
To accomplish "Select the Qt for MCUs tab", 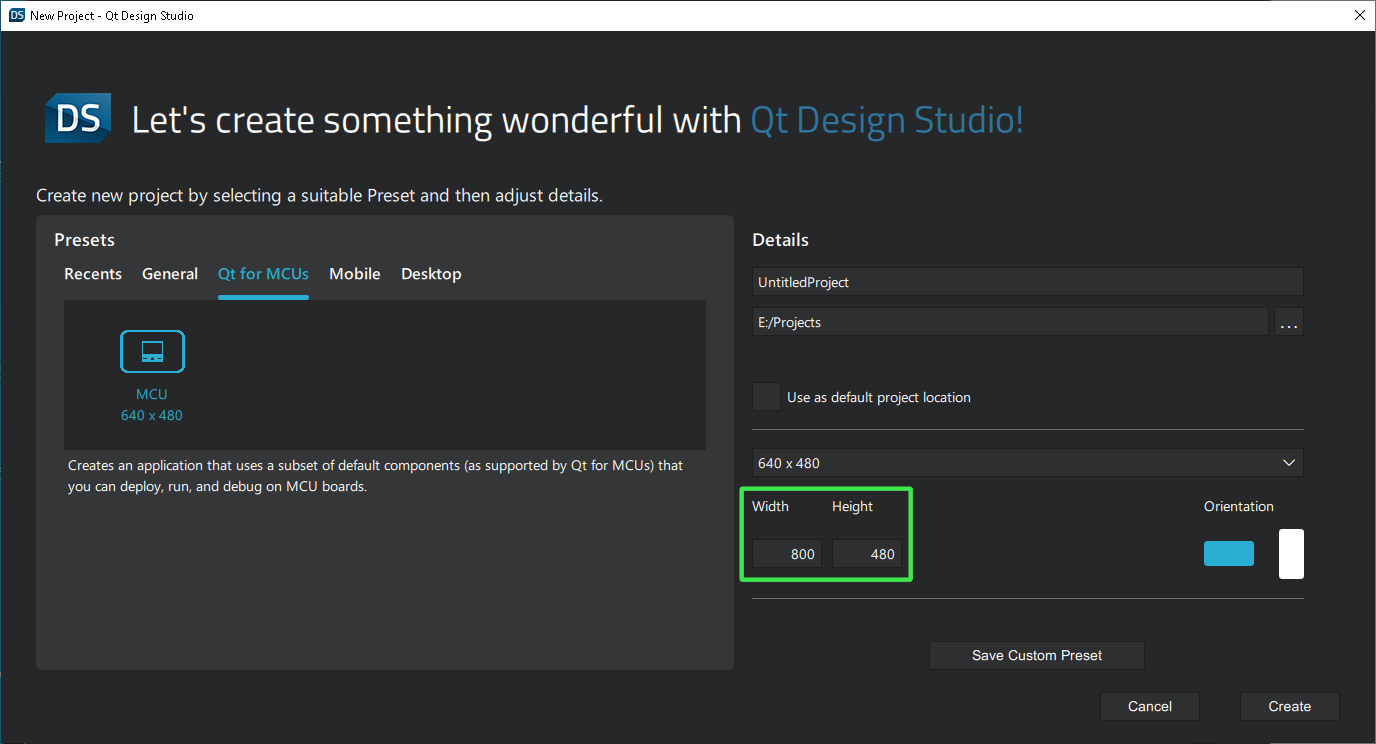I will click(x=263, y=273).
